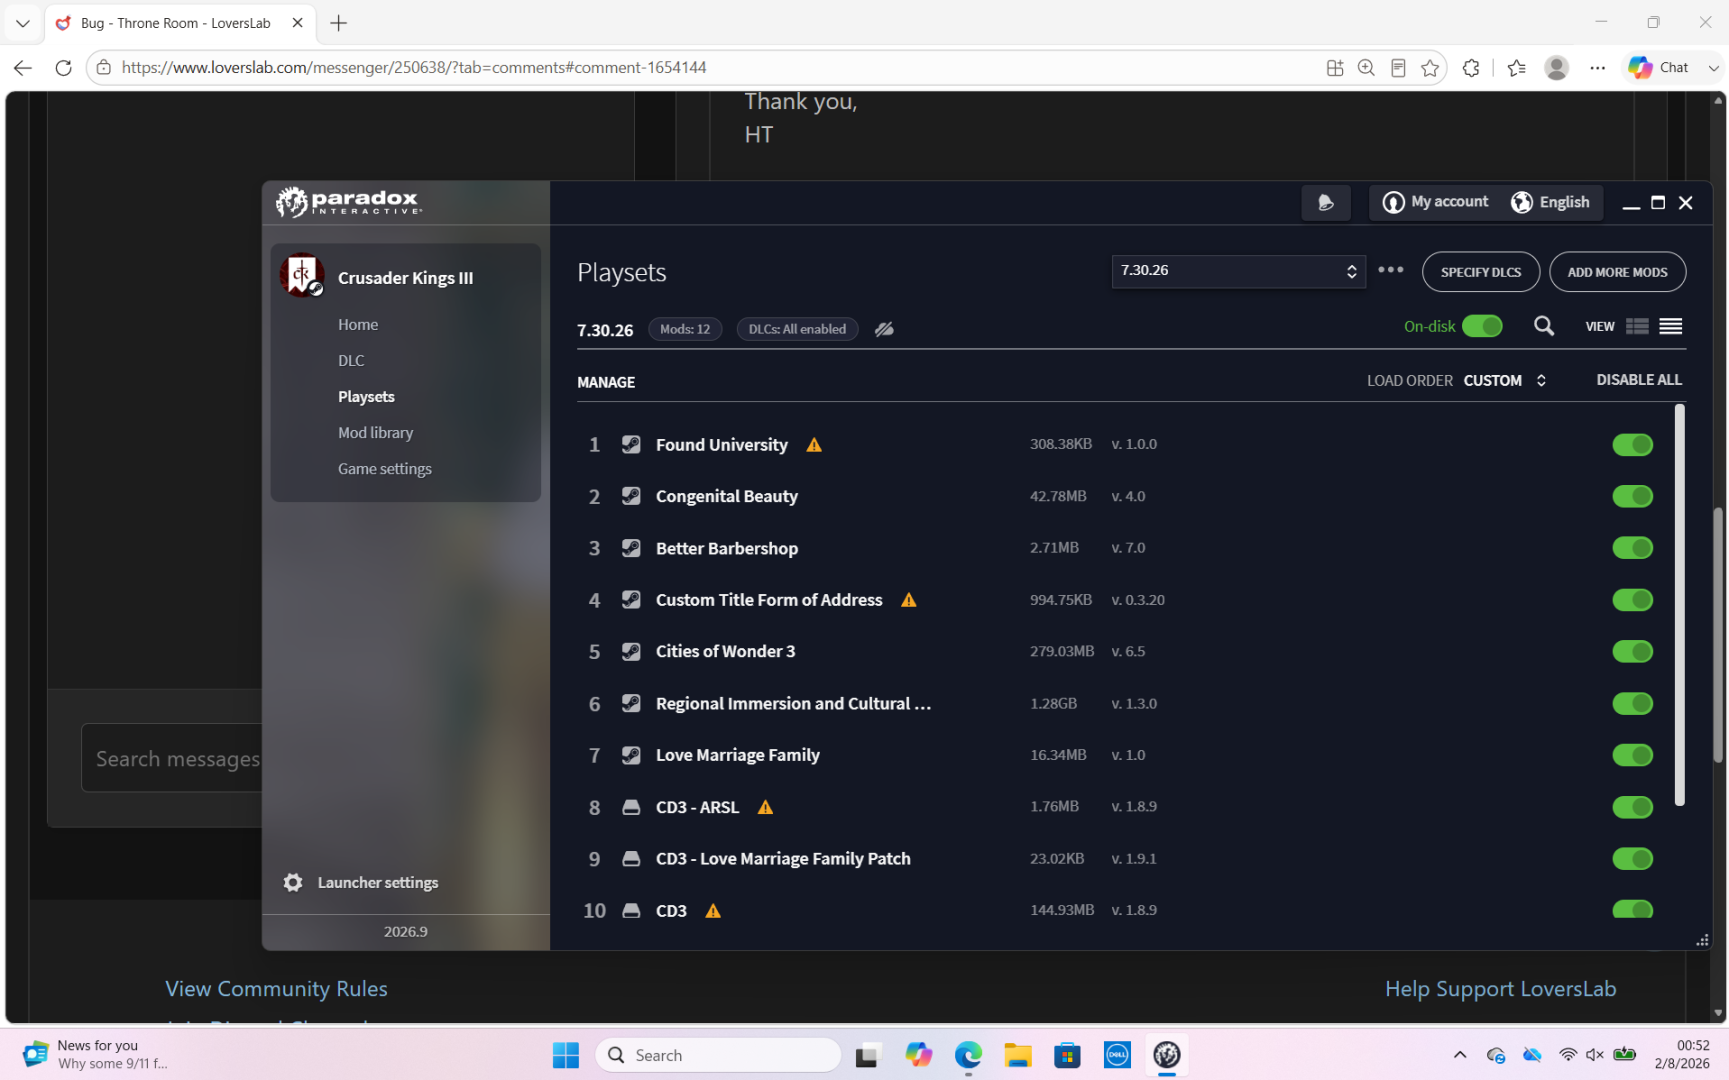Follow the Help Support LoversLab link
Viewport: 1729px width, 1080px height.
[1500, 989]
